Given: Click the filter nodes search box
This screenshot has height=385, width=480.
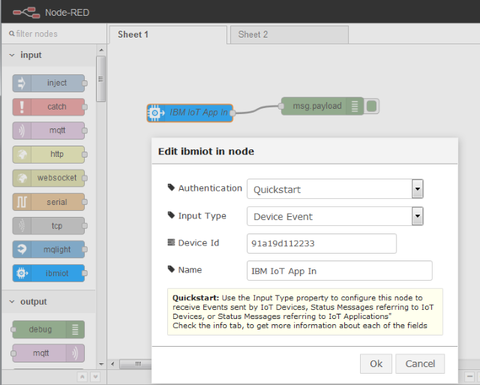Looking at the screenshot, I should (x=55, y=34).
